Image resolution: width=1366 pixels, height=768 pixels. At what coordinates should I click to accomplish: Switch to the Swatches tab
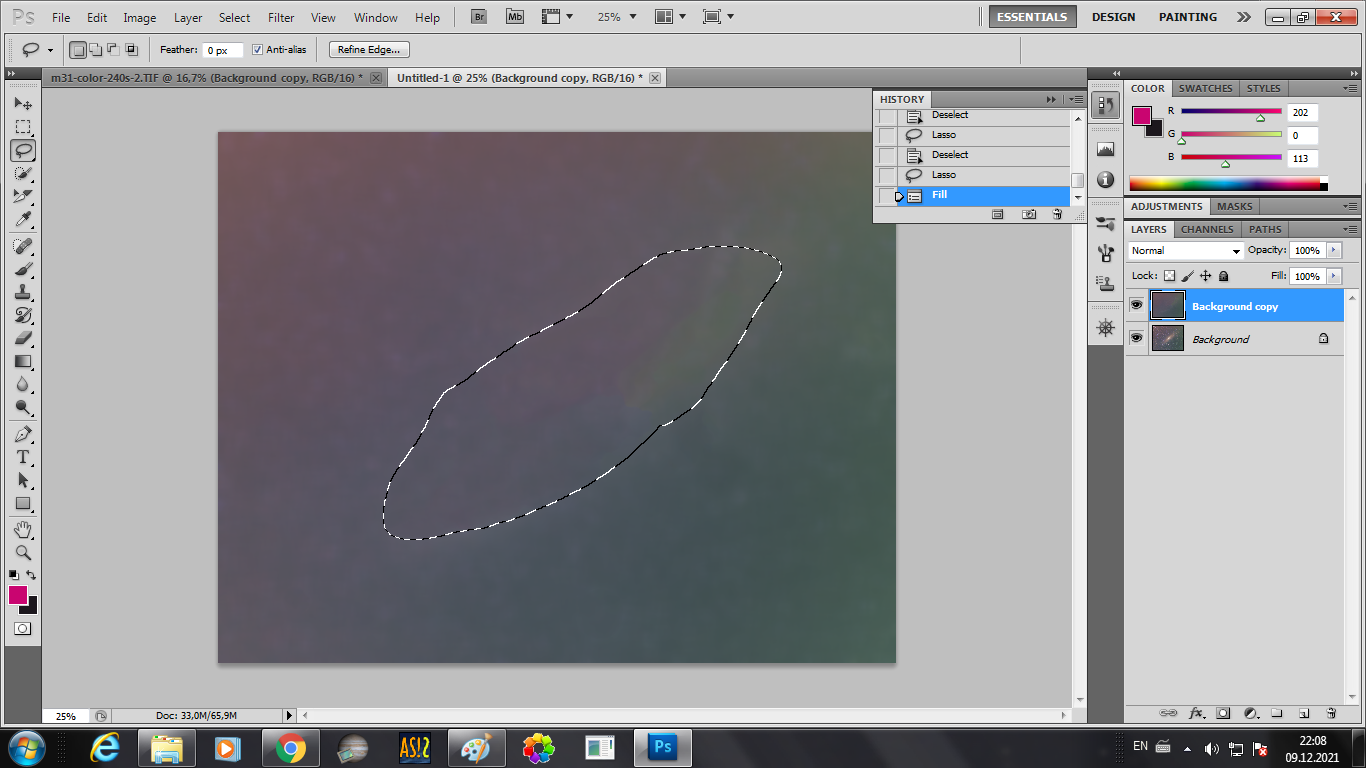pyautogui.click(x=1205, y=88)
